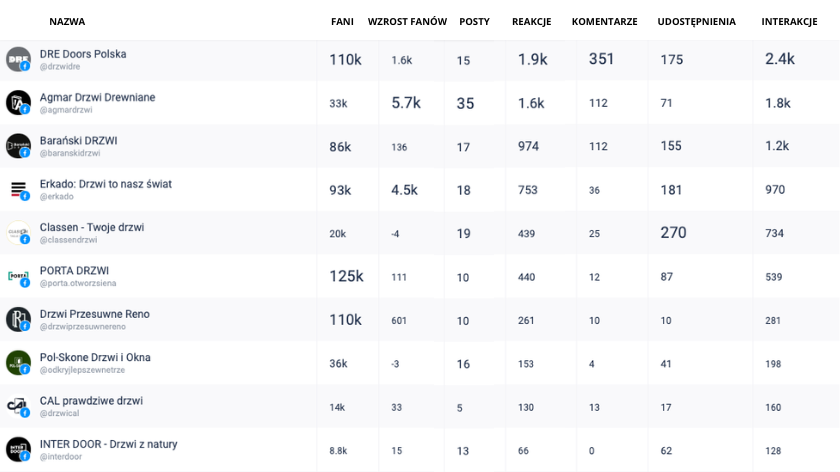Sort table by FANI column header

[342, 21]
